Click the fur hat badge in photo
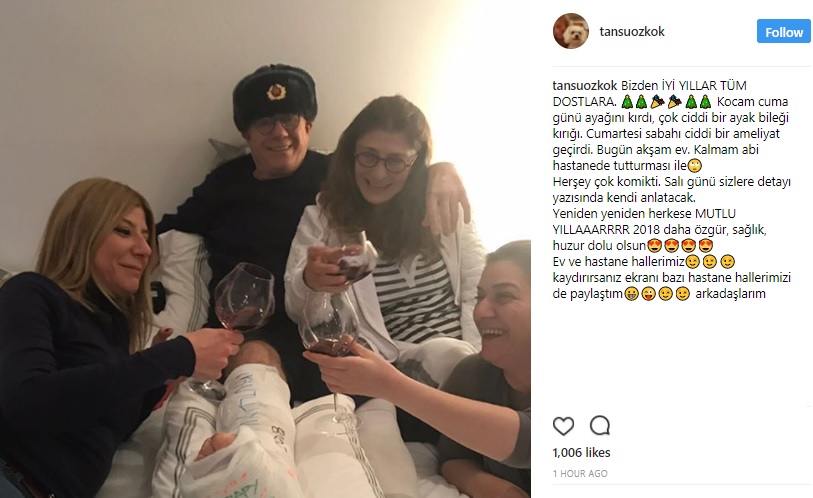Screen dimensions: 813x498 click(x=276, y=91)
